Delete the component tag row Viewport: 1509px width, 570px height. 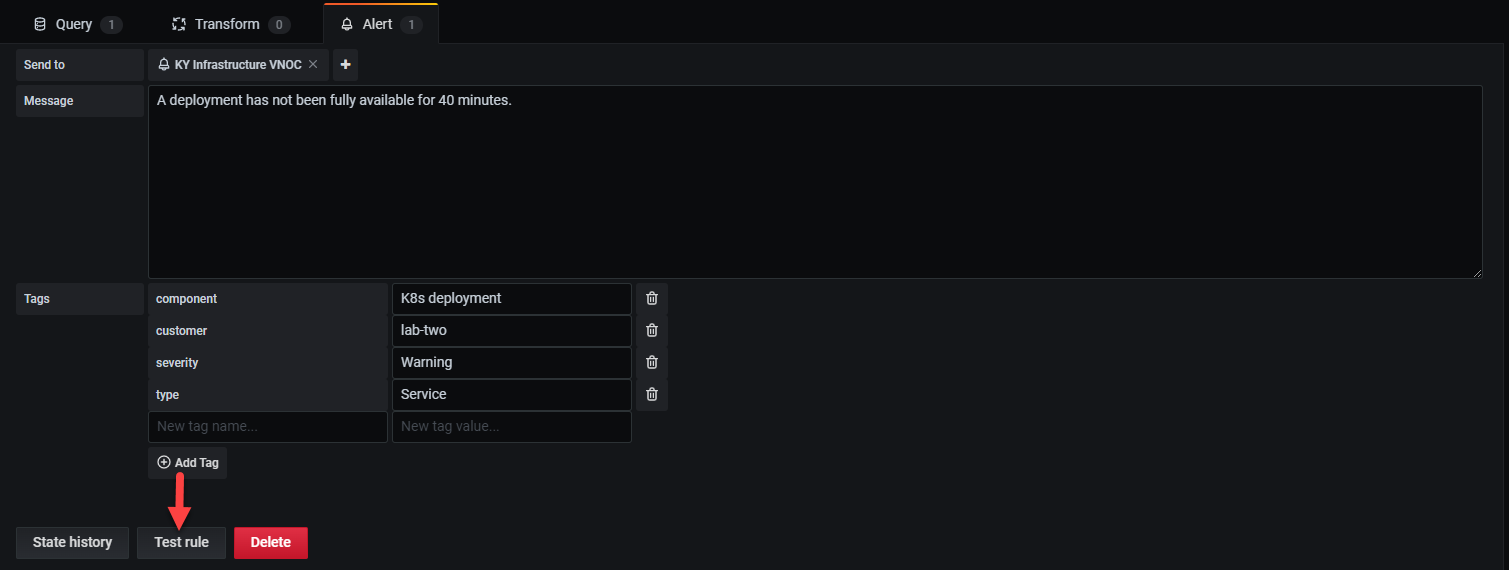click(652, 299)
